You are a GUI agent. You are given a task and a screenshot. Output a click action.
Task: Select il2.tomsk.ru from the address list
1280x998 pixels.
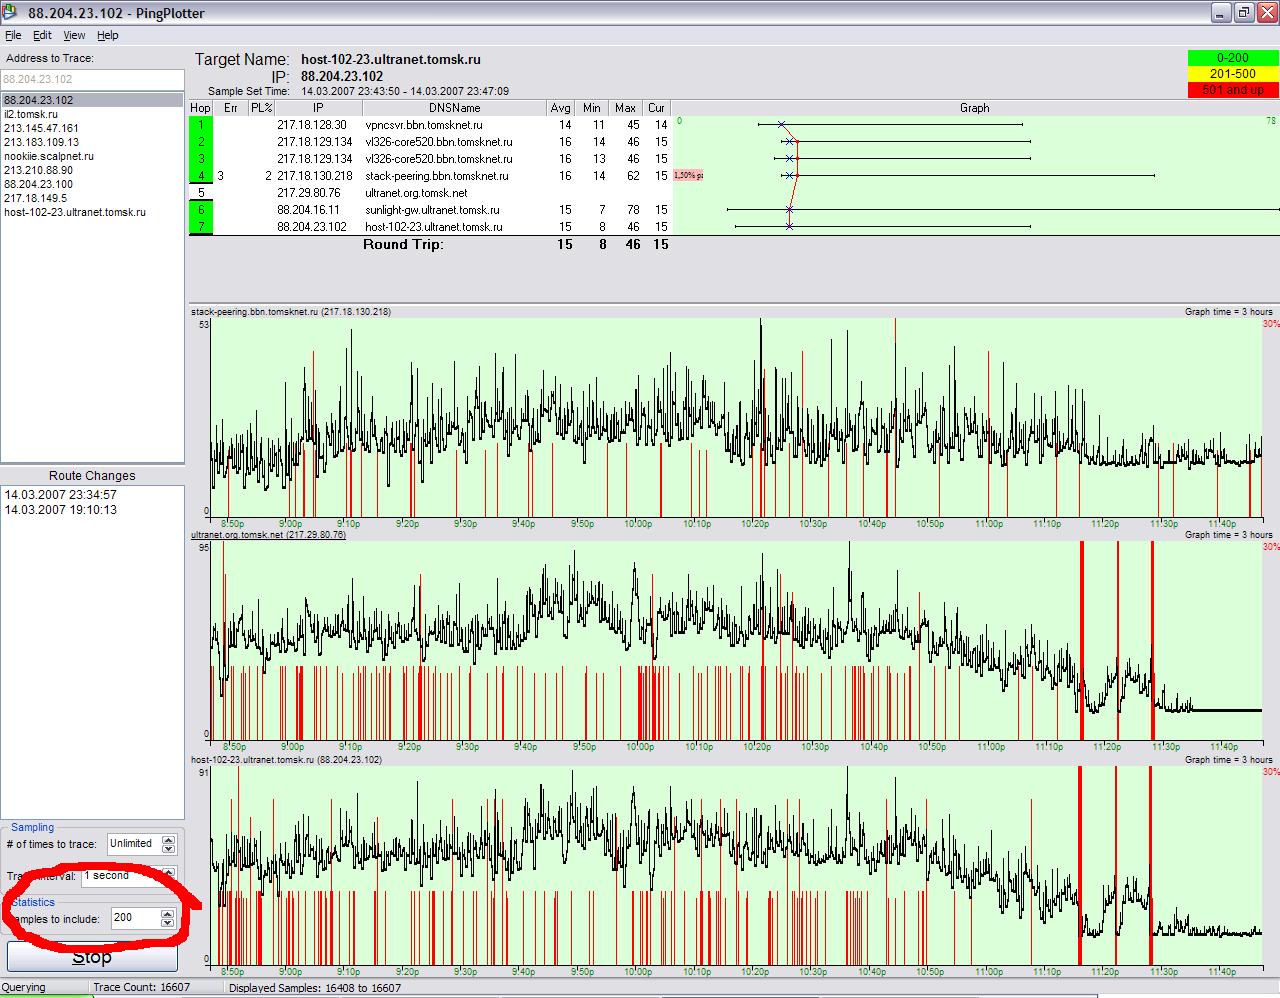click(31, 114)
